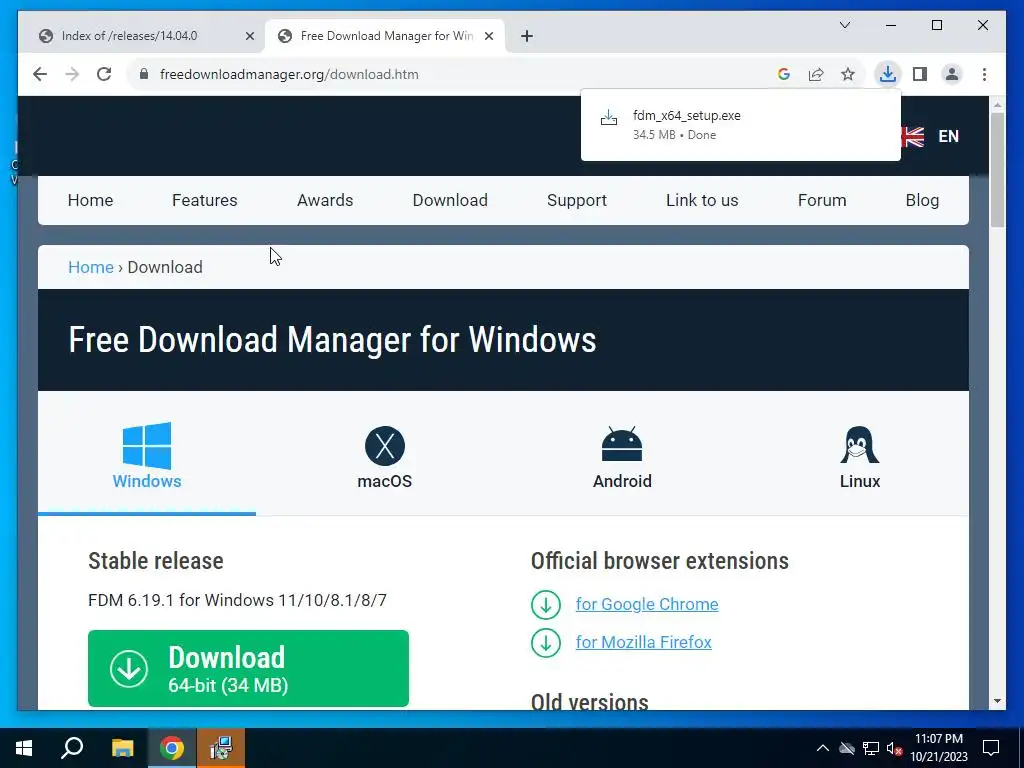Open the network tray icon
Screen dimensions: 1024x768
871,748
